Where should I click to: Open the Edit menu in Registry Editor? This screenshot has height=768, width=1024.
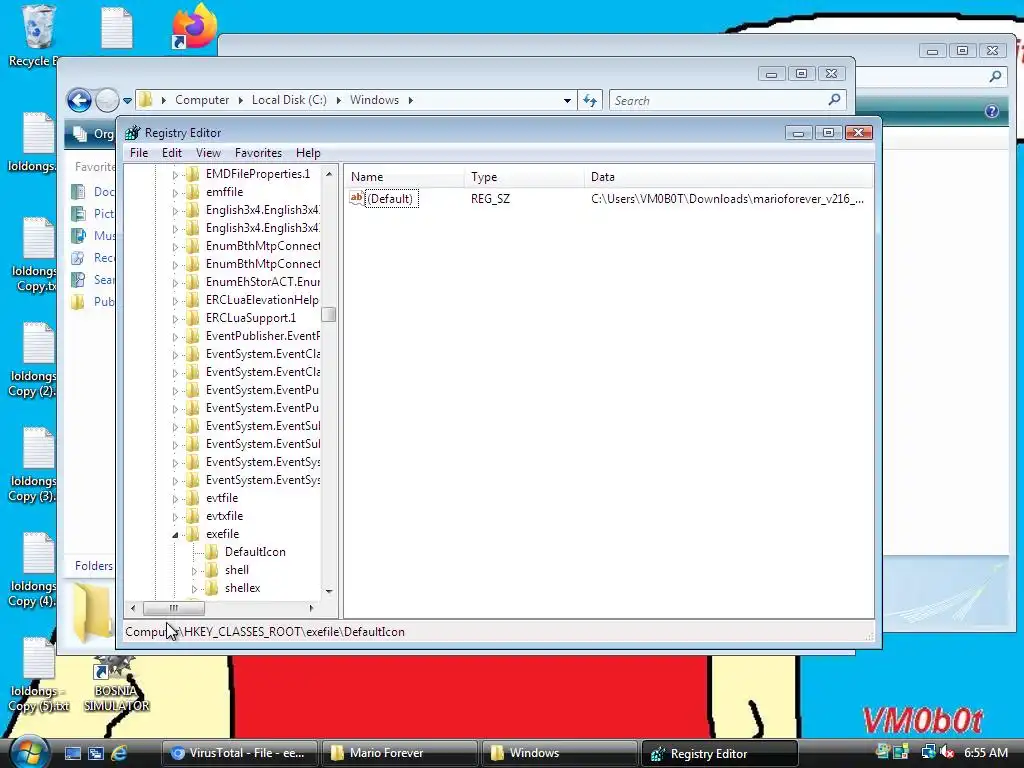click(x=172, y=153)
